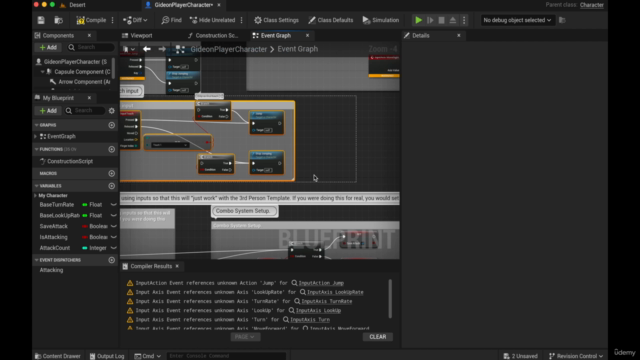This screenshot has height=360, width=640.
Task: Close the Components panel
Action: coord(89,36)
